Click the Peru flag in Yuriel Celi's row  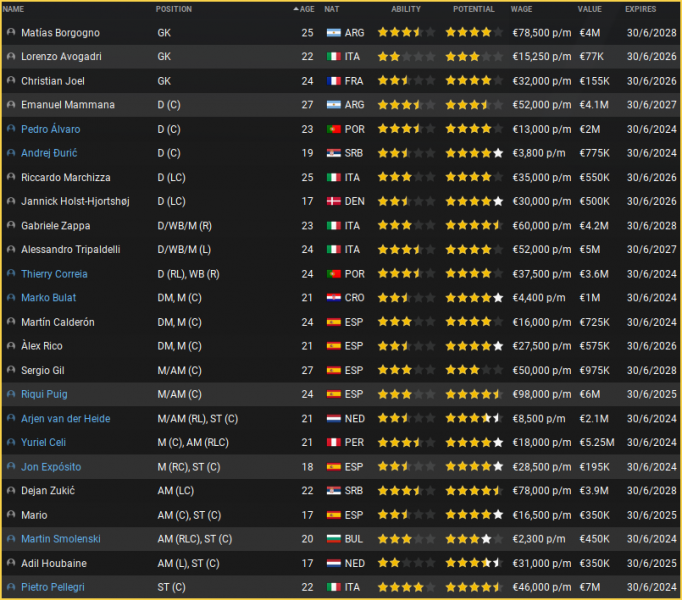coord(333,443)
